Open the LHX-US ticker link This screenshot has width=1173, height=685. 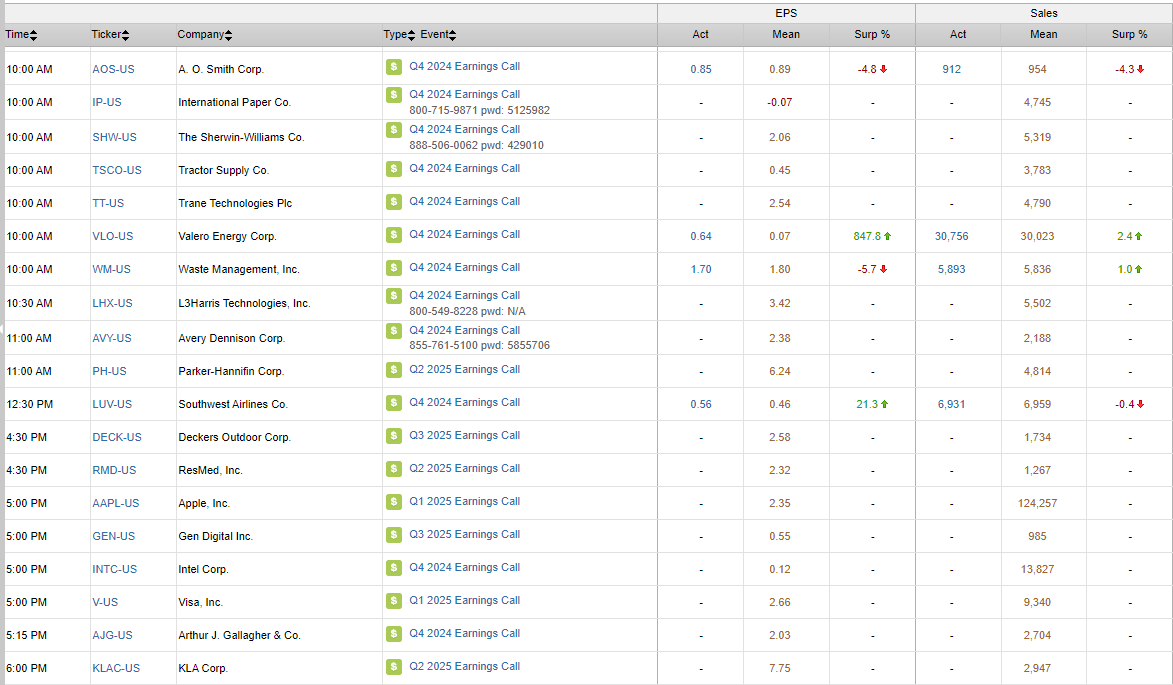point(112,303)
